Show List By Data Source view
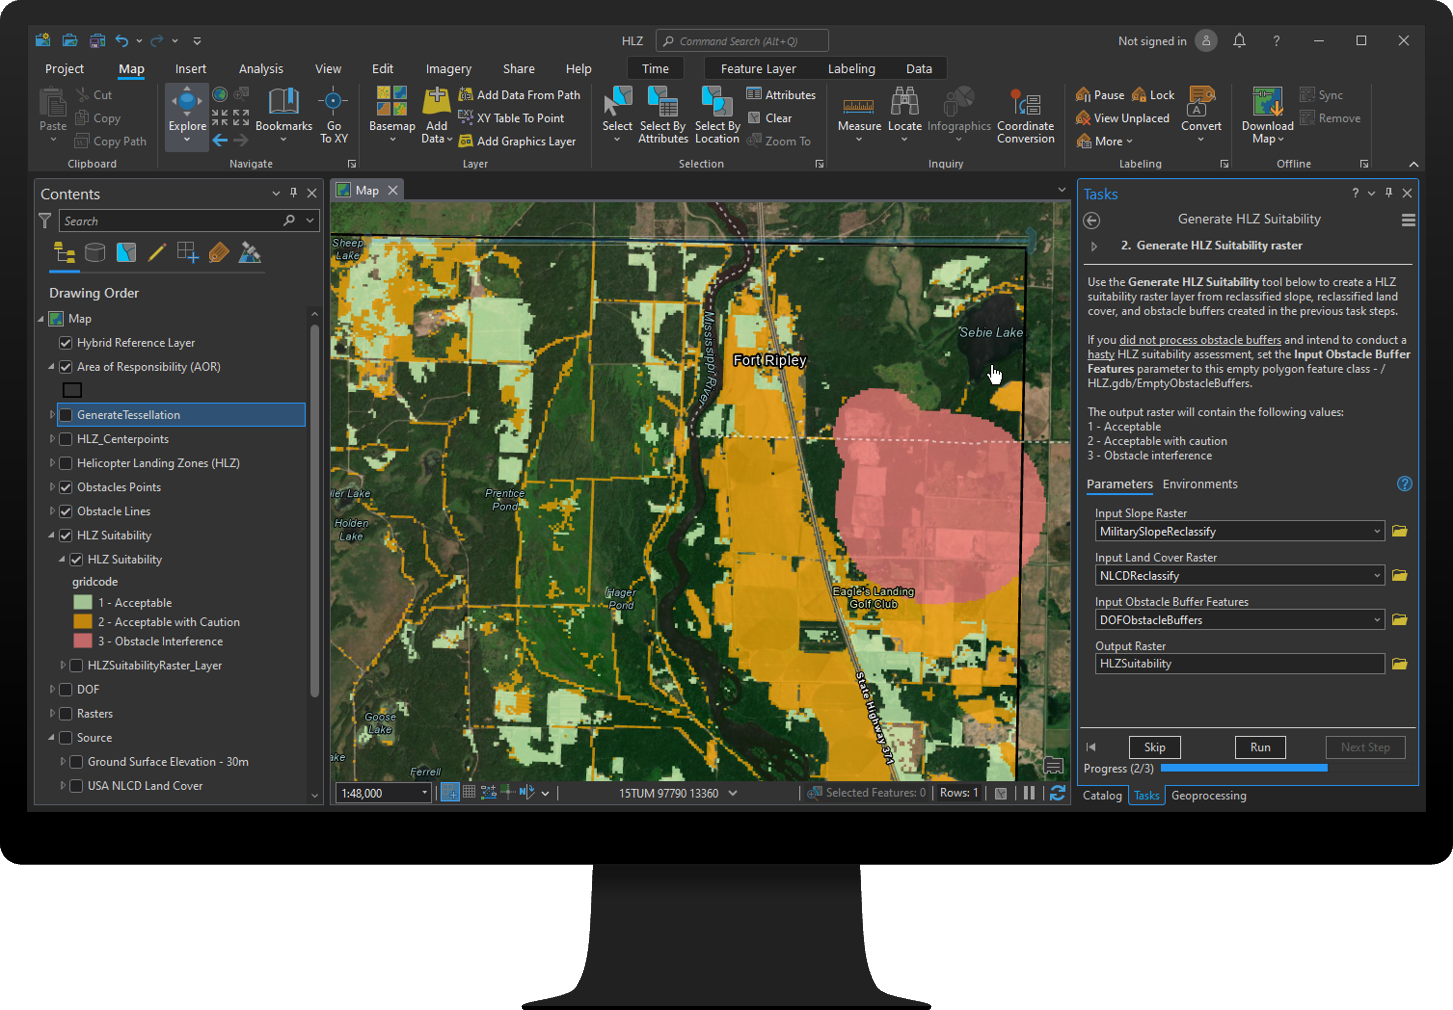This screenshot has height=1010, width=1453. point(95,253)
